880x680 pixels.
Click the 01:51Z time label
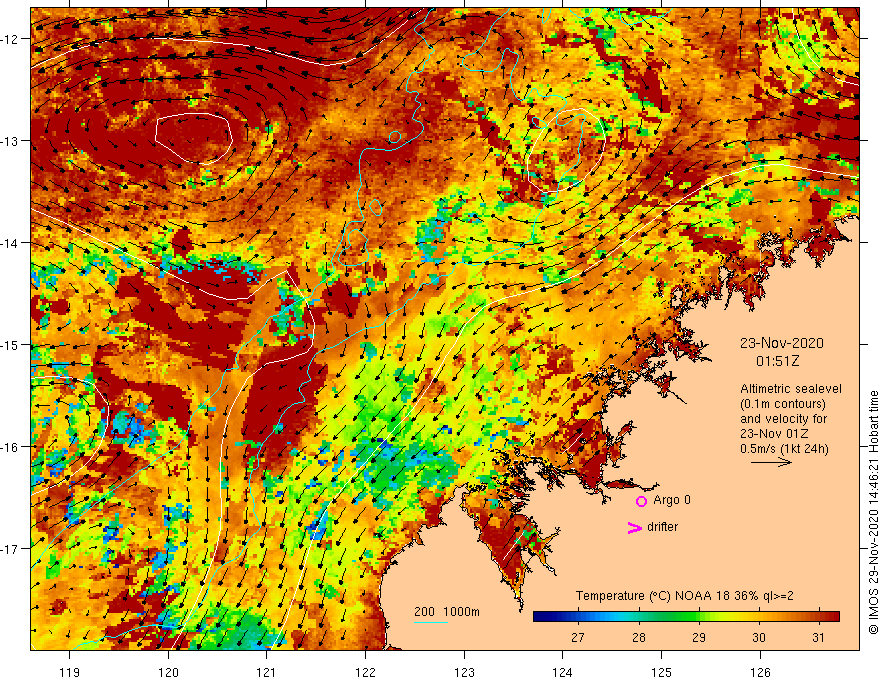pyautogui.click(x=777, y=361)
